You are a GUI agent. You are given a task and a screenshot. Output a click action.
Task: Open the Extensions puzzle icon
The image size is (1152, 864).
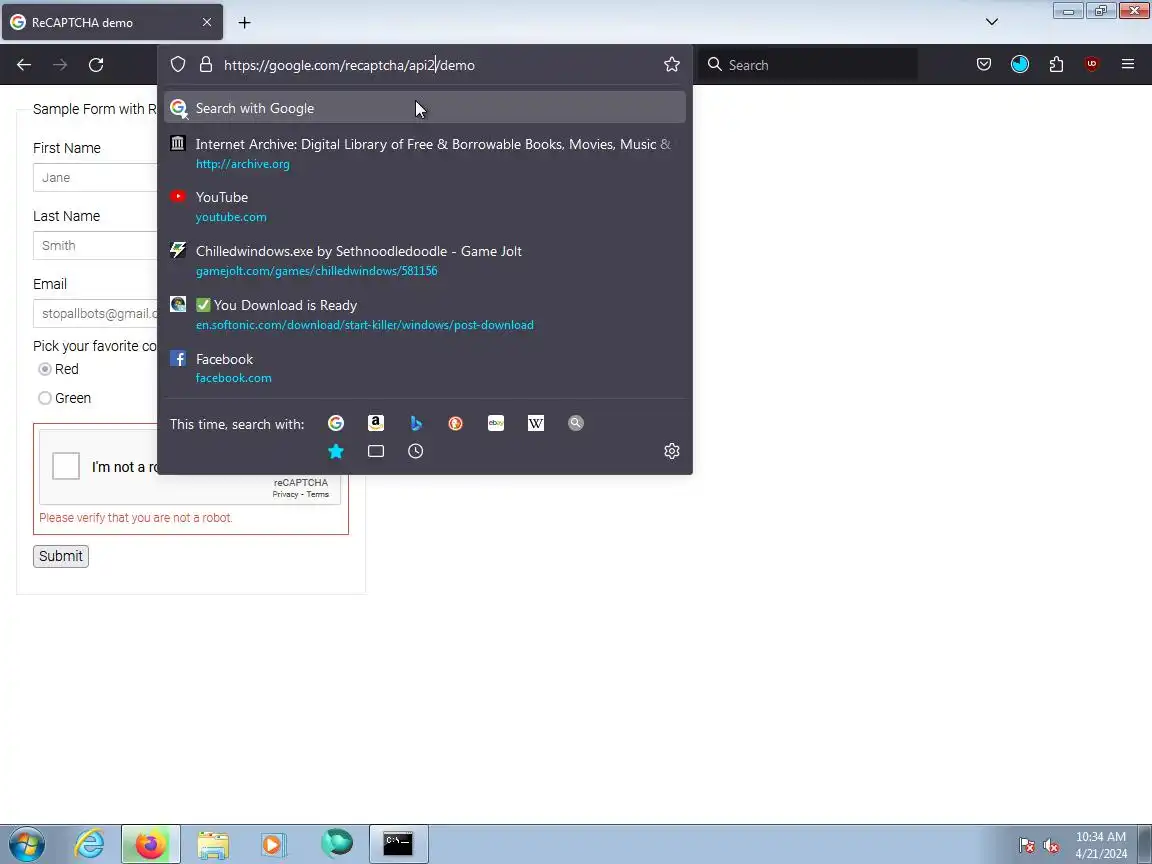click(1056, 65)
